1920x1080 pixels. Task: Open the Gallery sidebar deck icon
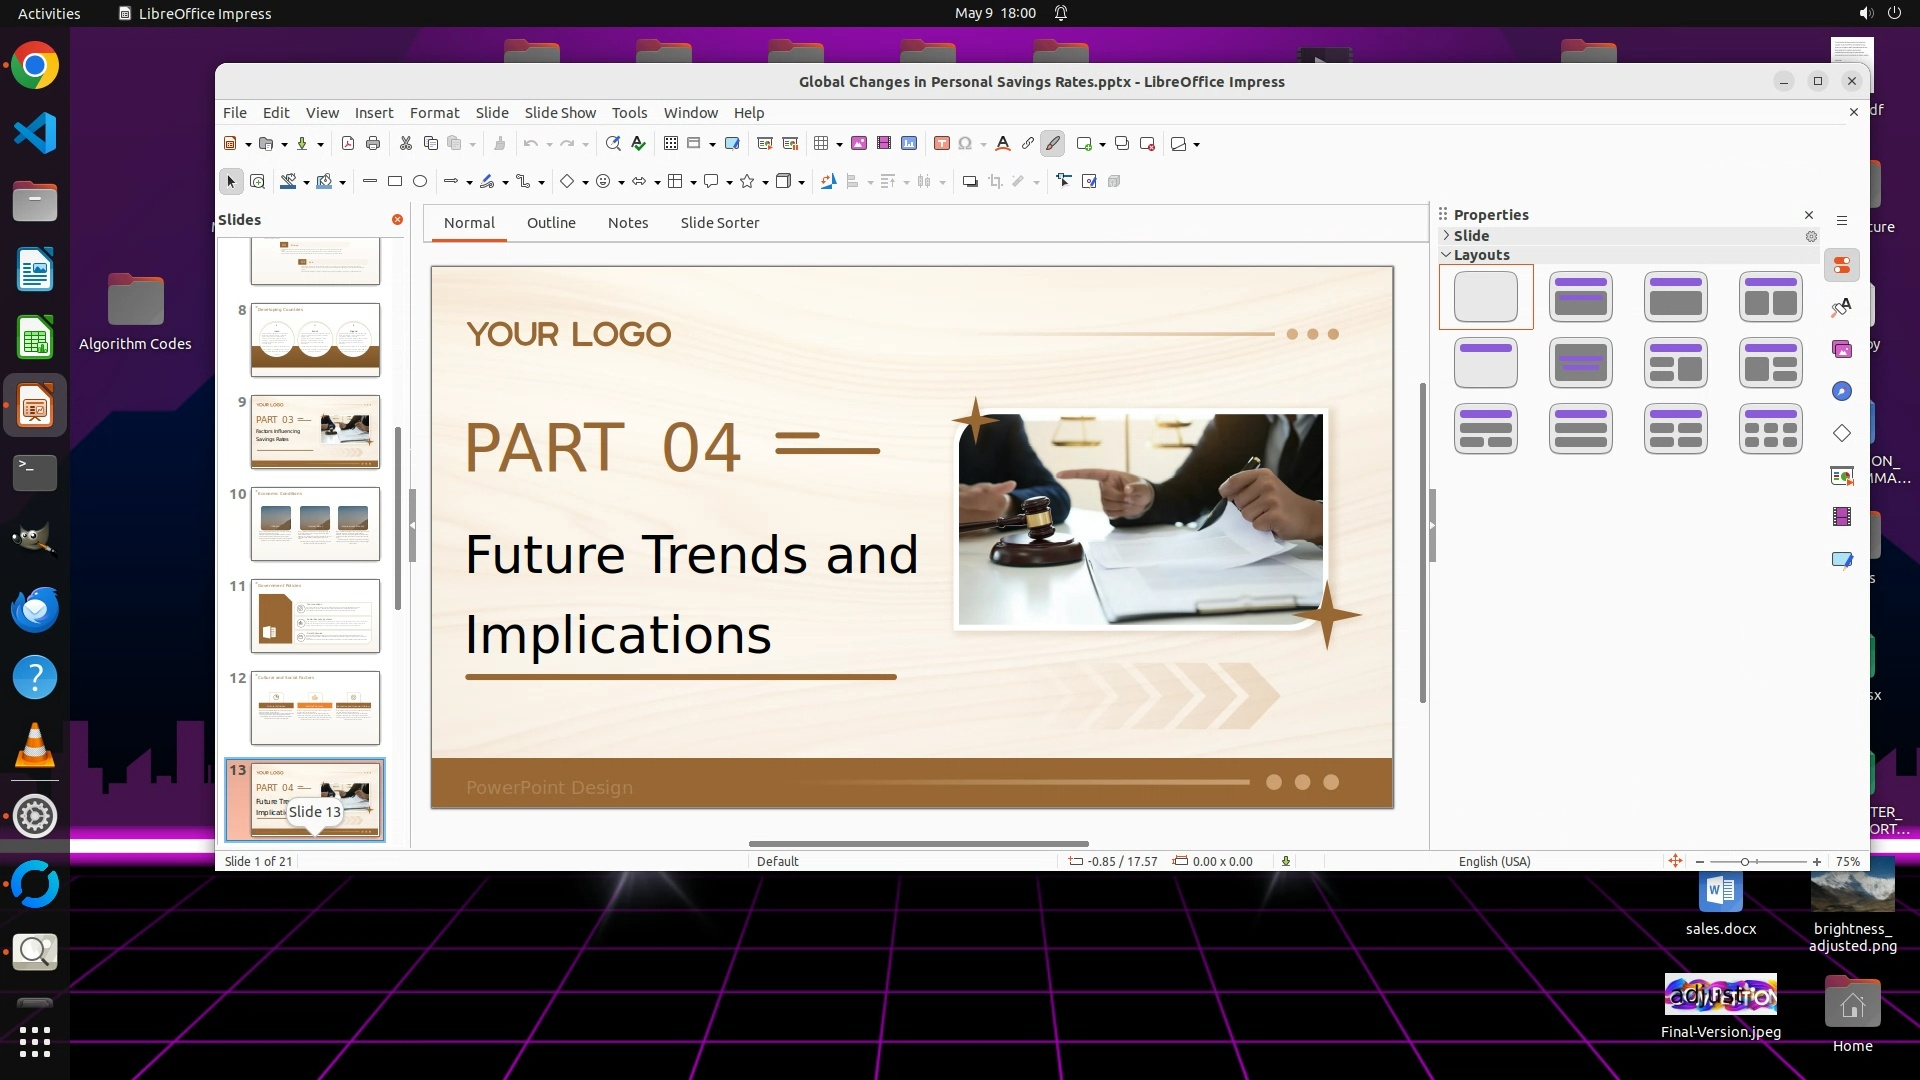[x=1842, y=349]
